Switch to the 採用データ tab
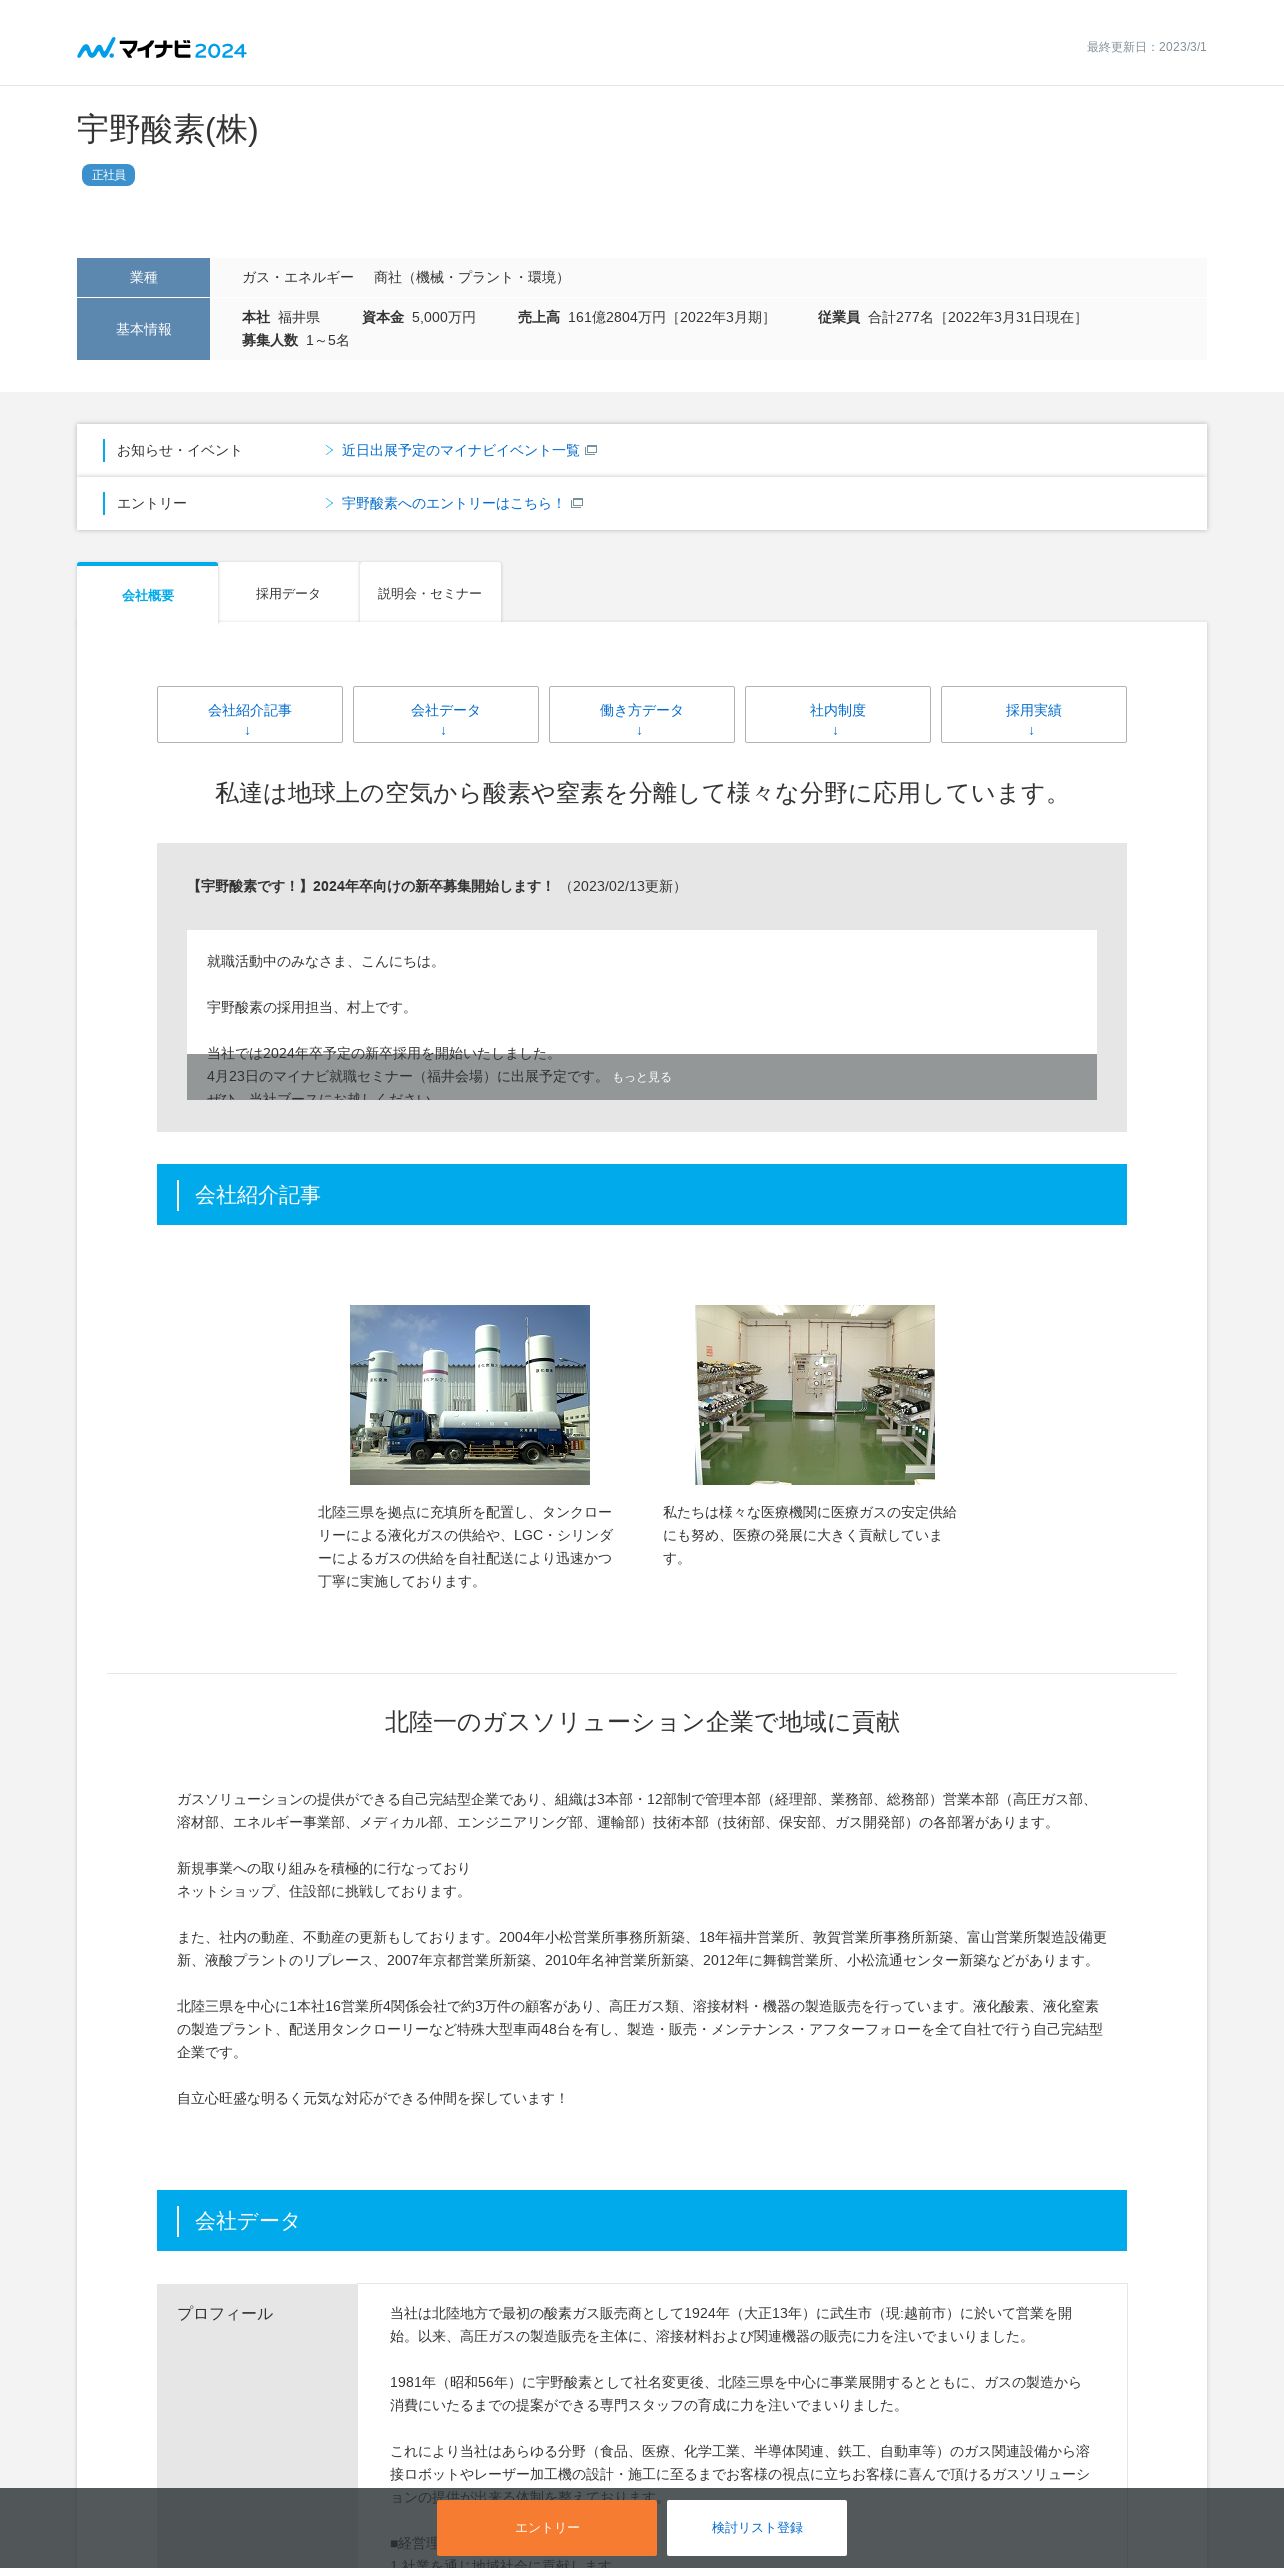 (288, 593)
